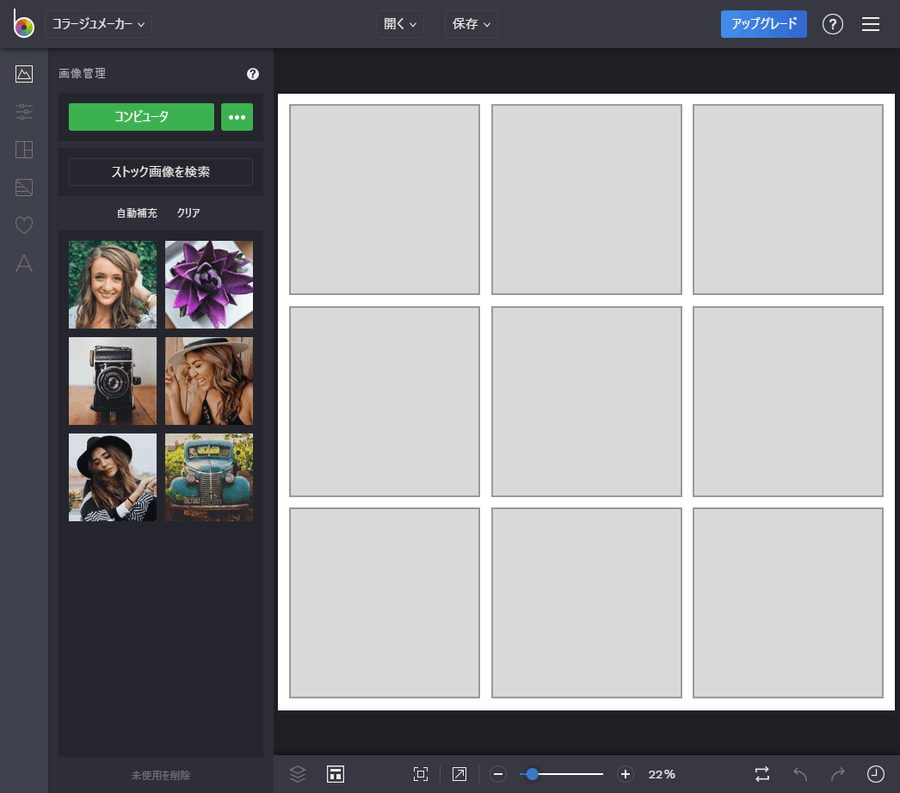This screenshot has width=900, height=793.
Task: Click the クリア link
Action: click(x=188, y=213)
